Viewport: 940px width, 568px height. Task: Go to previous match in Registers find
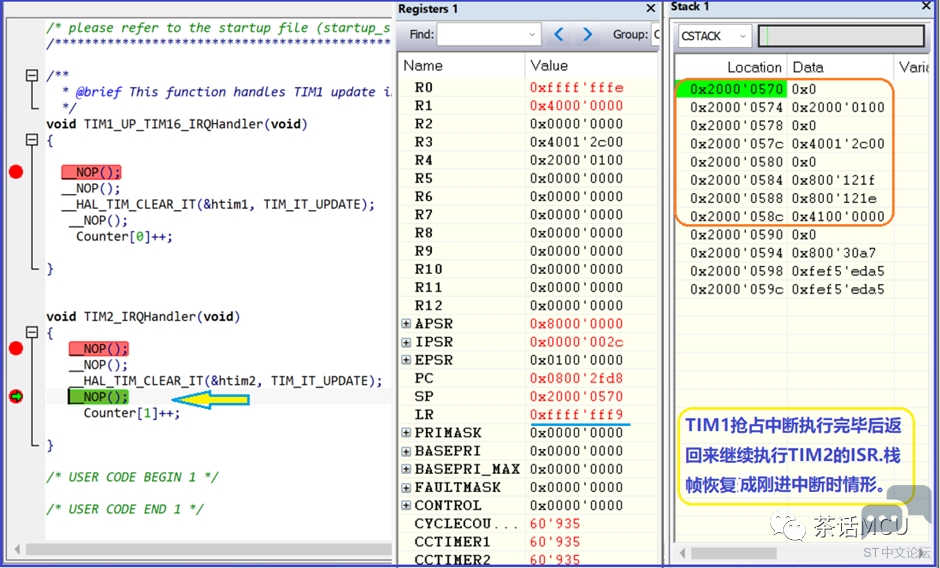(x=559, y=34)
